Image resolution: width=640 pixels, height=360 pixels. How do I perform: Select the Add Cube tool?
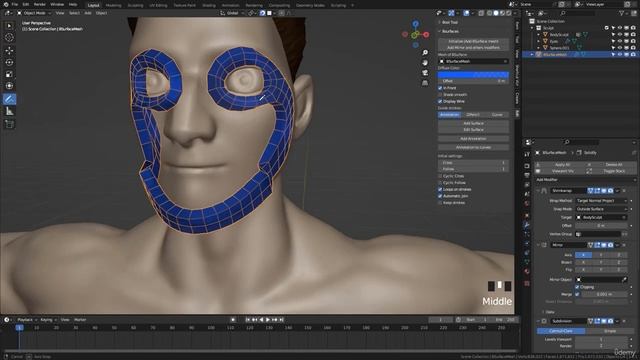(x=9, y=124)
